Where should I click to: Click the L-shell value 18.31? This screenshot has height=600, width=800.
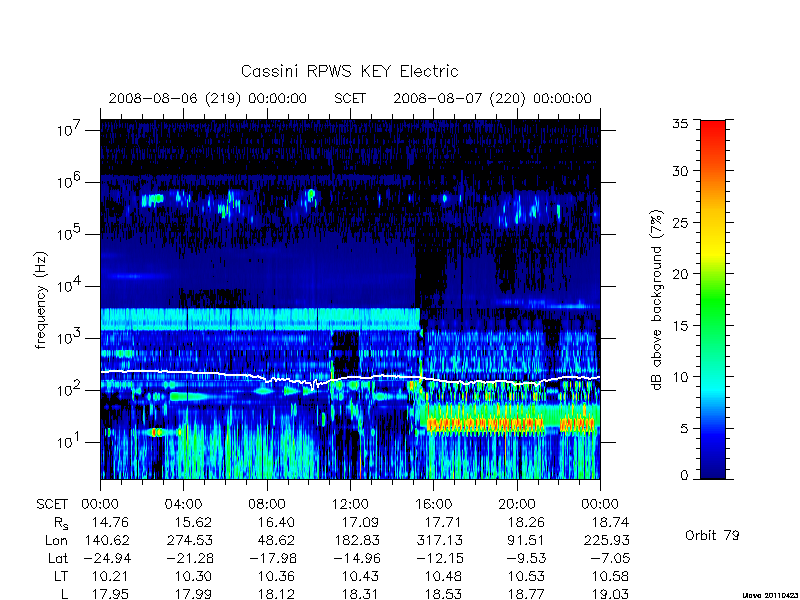click(x=360, y=594)
